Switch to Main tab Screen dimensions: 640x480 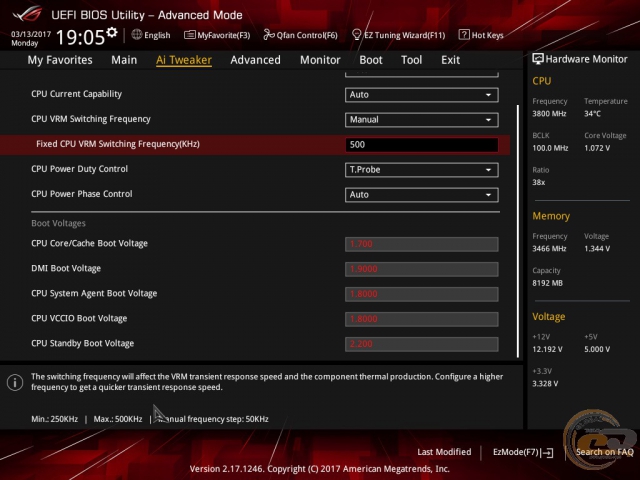[124, 60]
